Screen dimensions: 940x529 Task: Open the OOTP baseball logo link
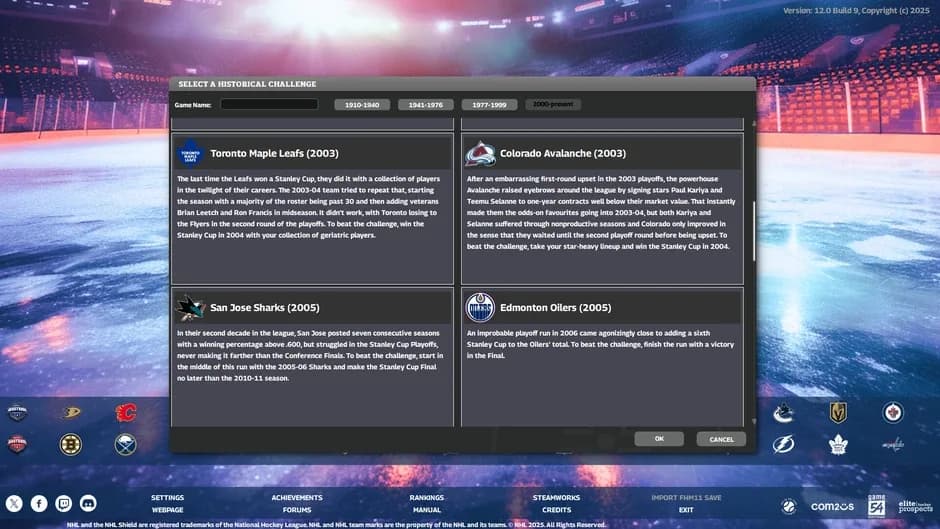(789, 506)
